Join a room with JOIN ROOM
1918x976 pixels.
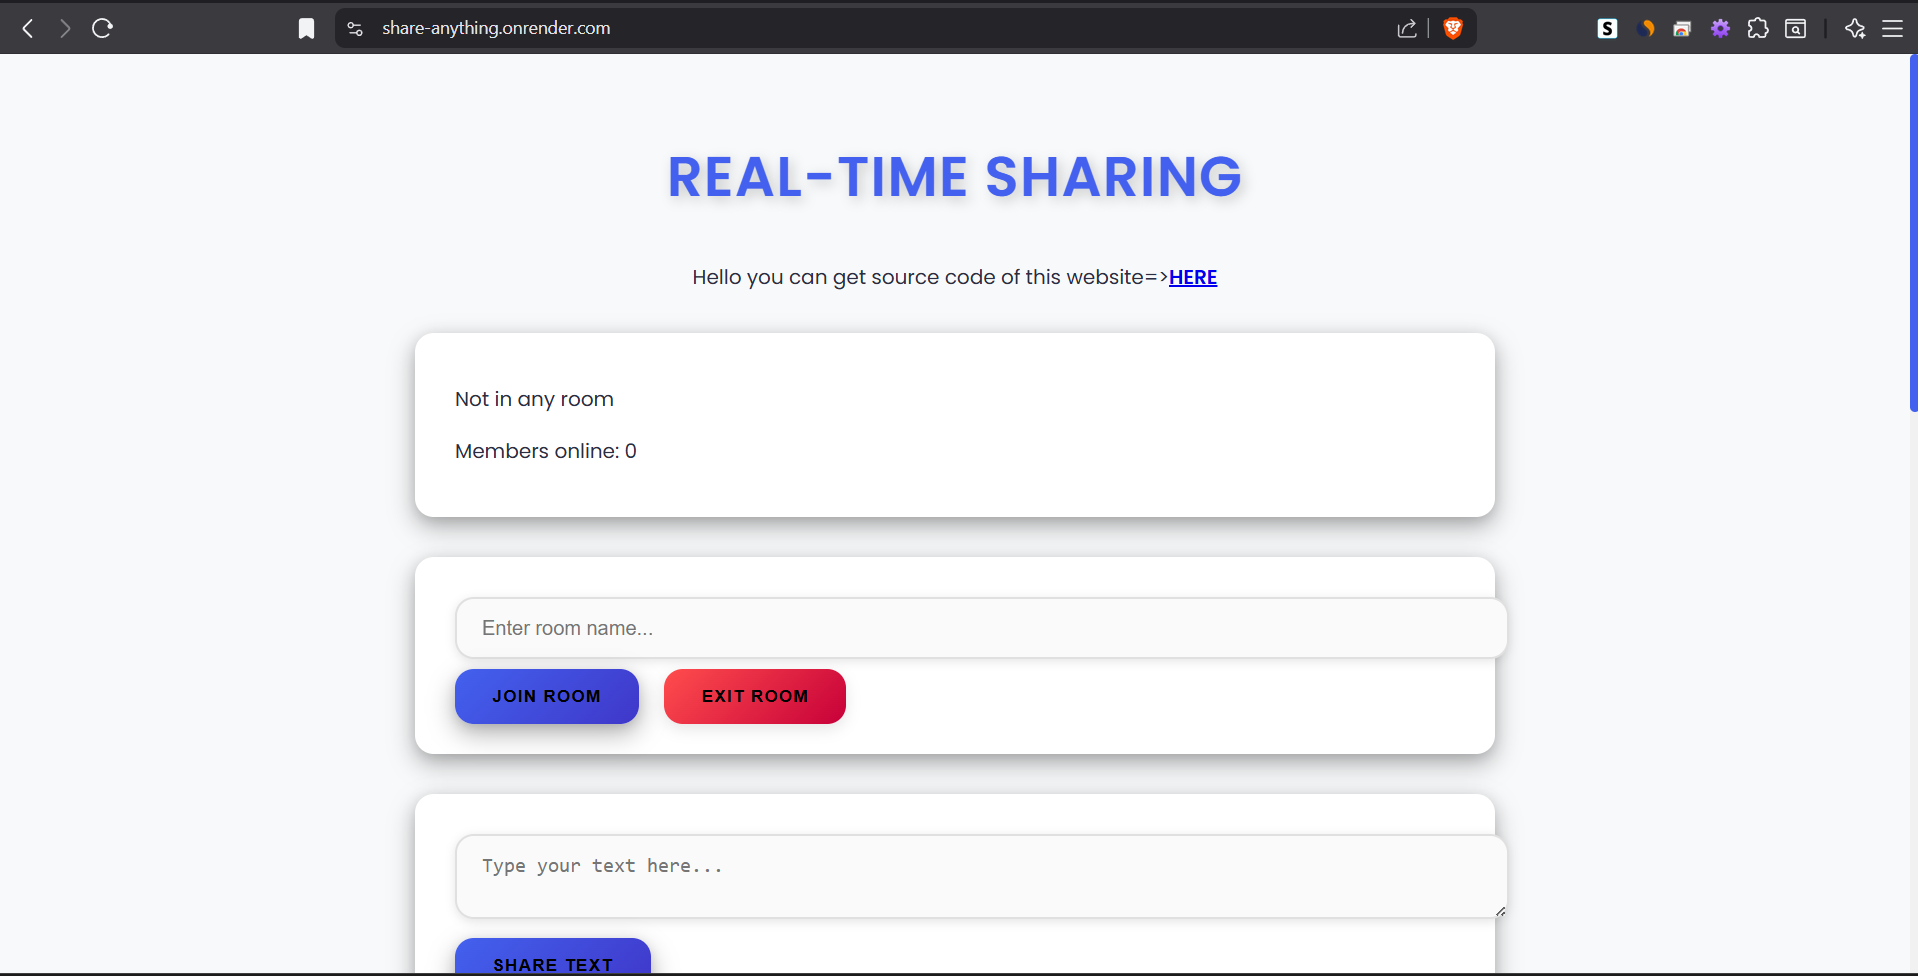click(x=546, y=696)
